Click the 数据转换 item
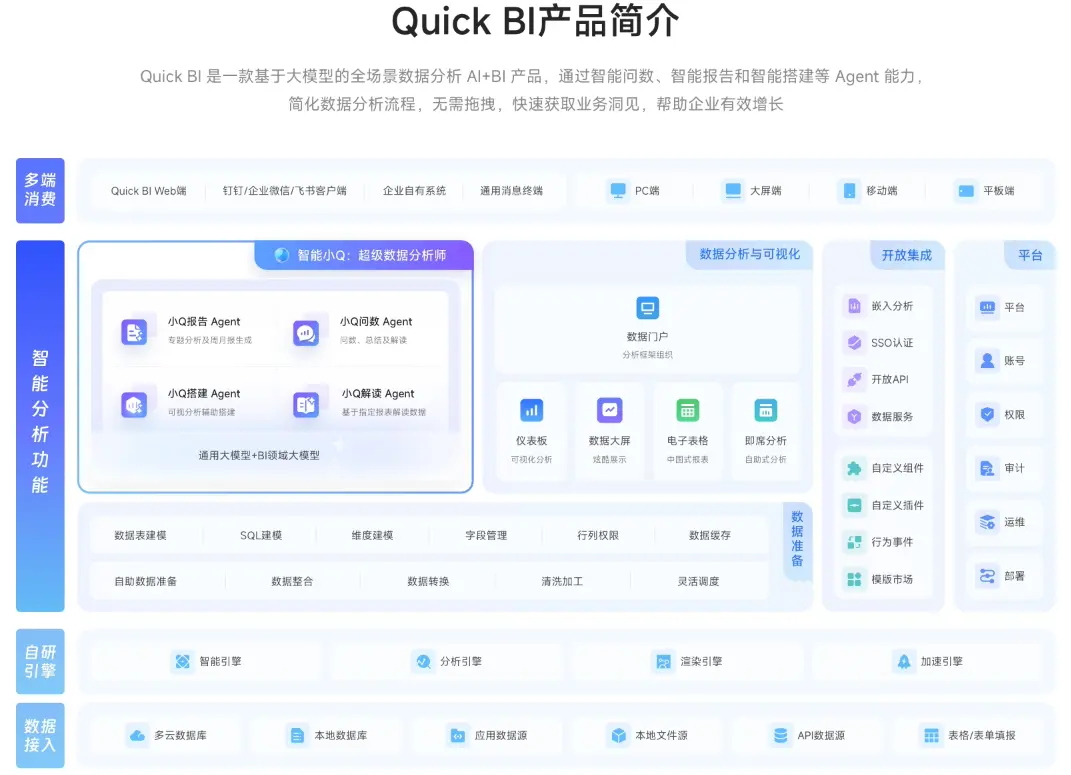Viewport: 1071px width, 775px height. pyautogui.click(x=428, y=581)
